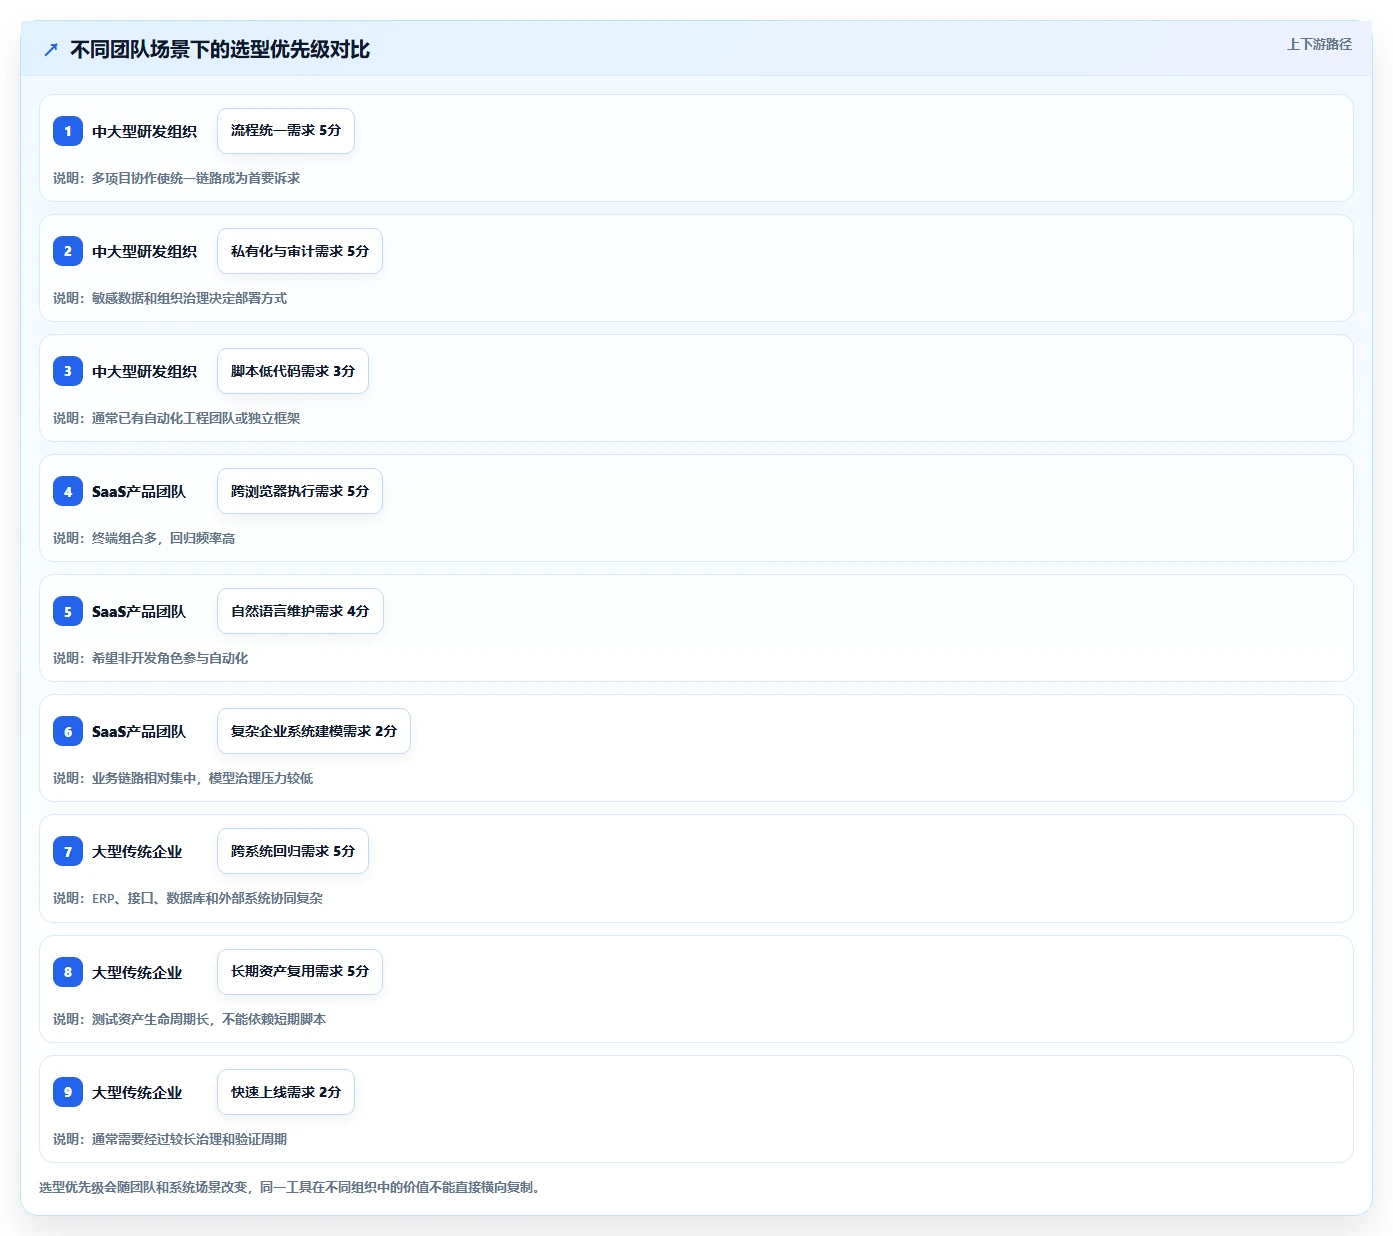Click 大型传统企业 beside the 跨系统回归需求 chip
Screen dimensions: 1393x1236
pyautogui.click(x=137, y=851)
